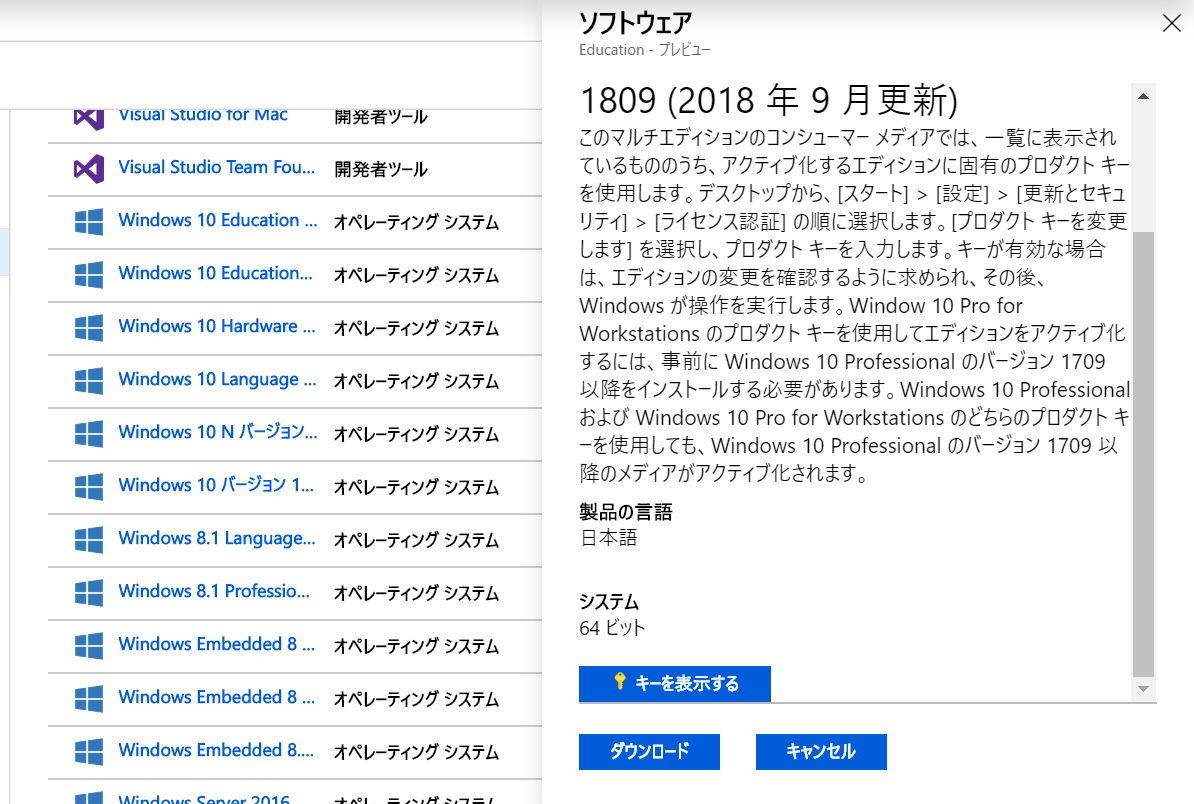Open Windows 10 N バージョン... link

click(218, 432)
